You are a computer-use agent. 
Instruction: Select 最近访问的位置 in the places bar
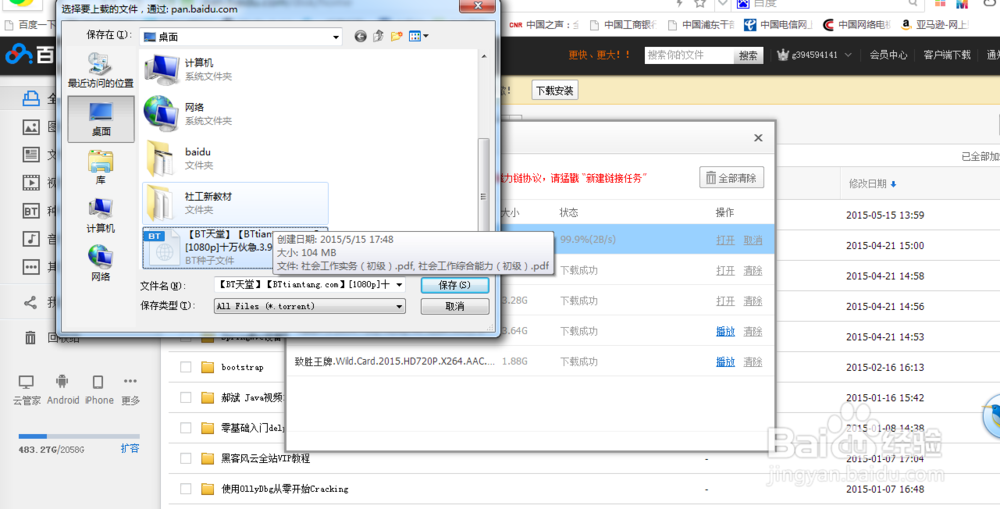tap(101, 71)
